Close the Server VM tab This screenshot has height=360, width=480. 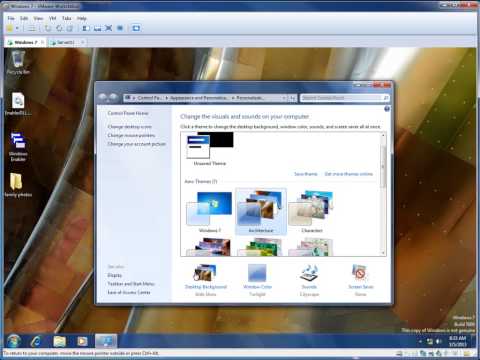[83, 42]
